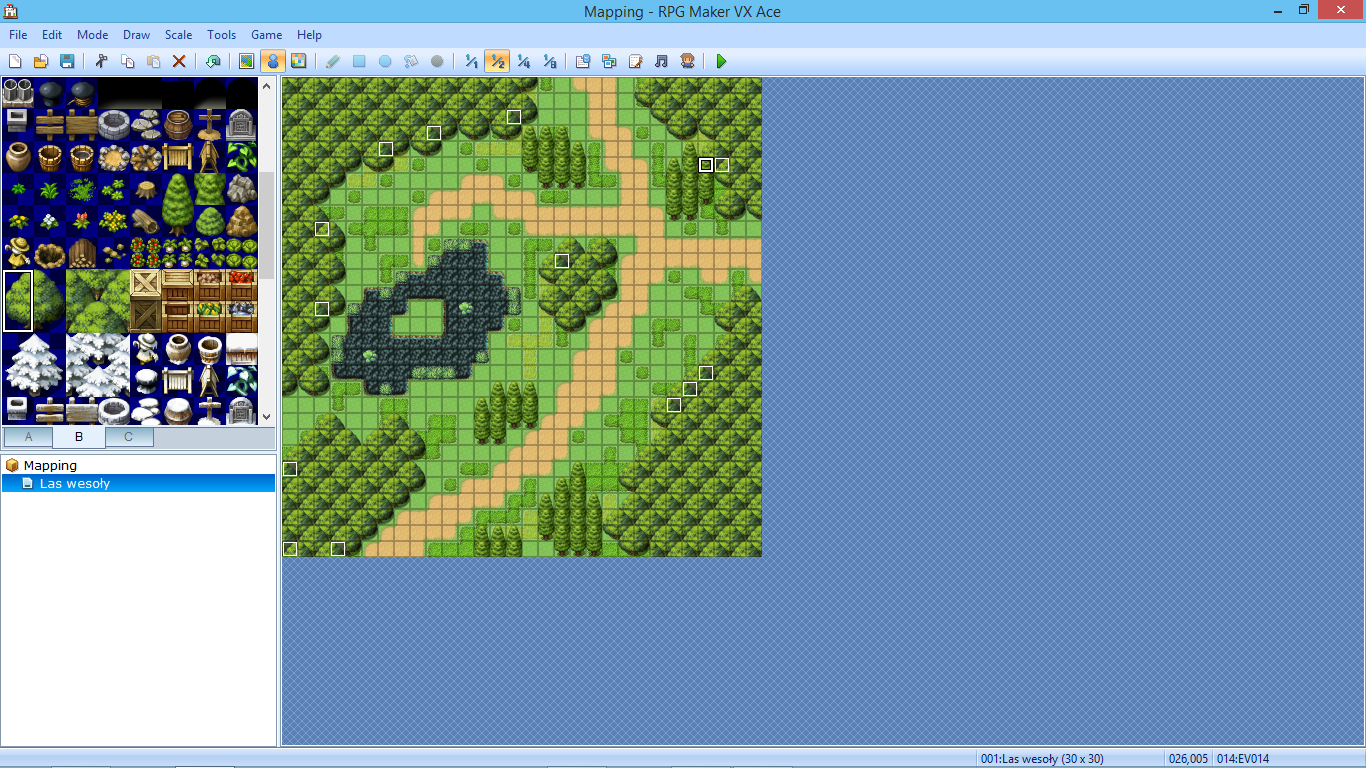Pick the tall green conifer tree tile
The height and width of the screenshot is (768, 1366).
178,206
